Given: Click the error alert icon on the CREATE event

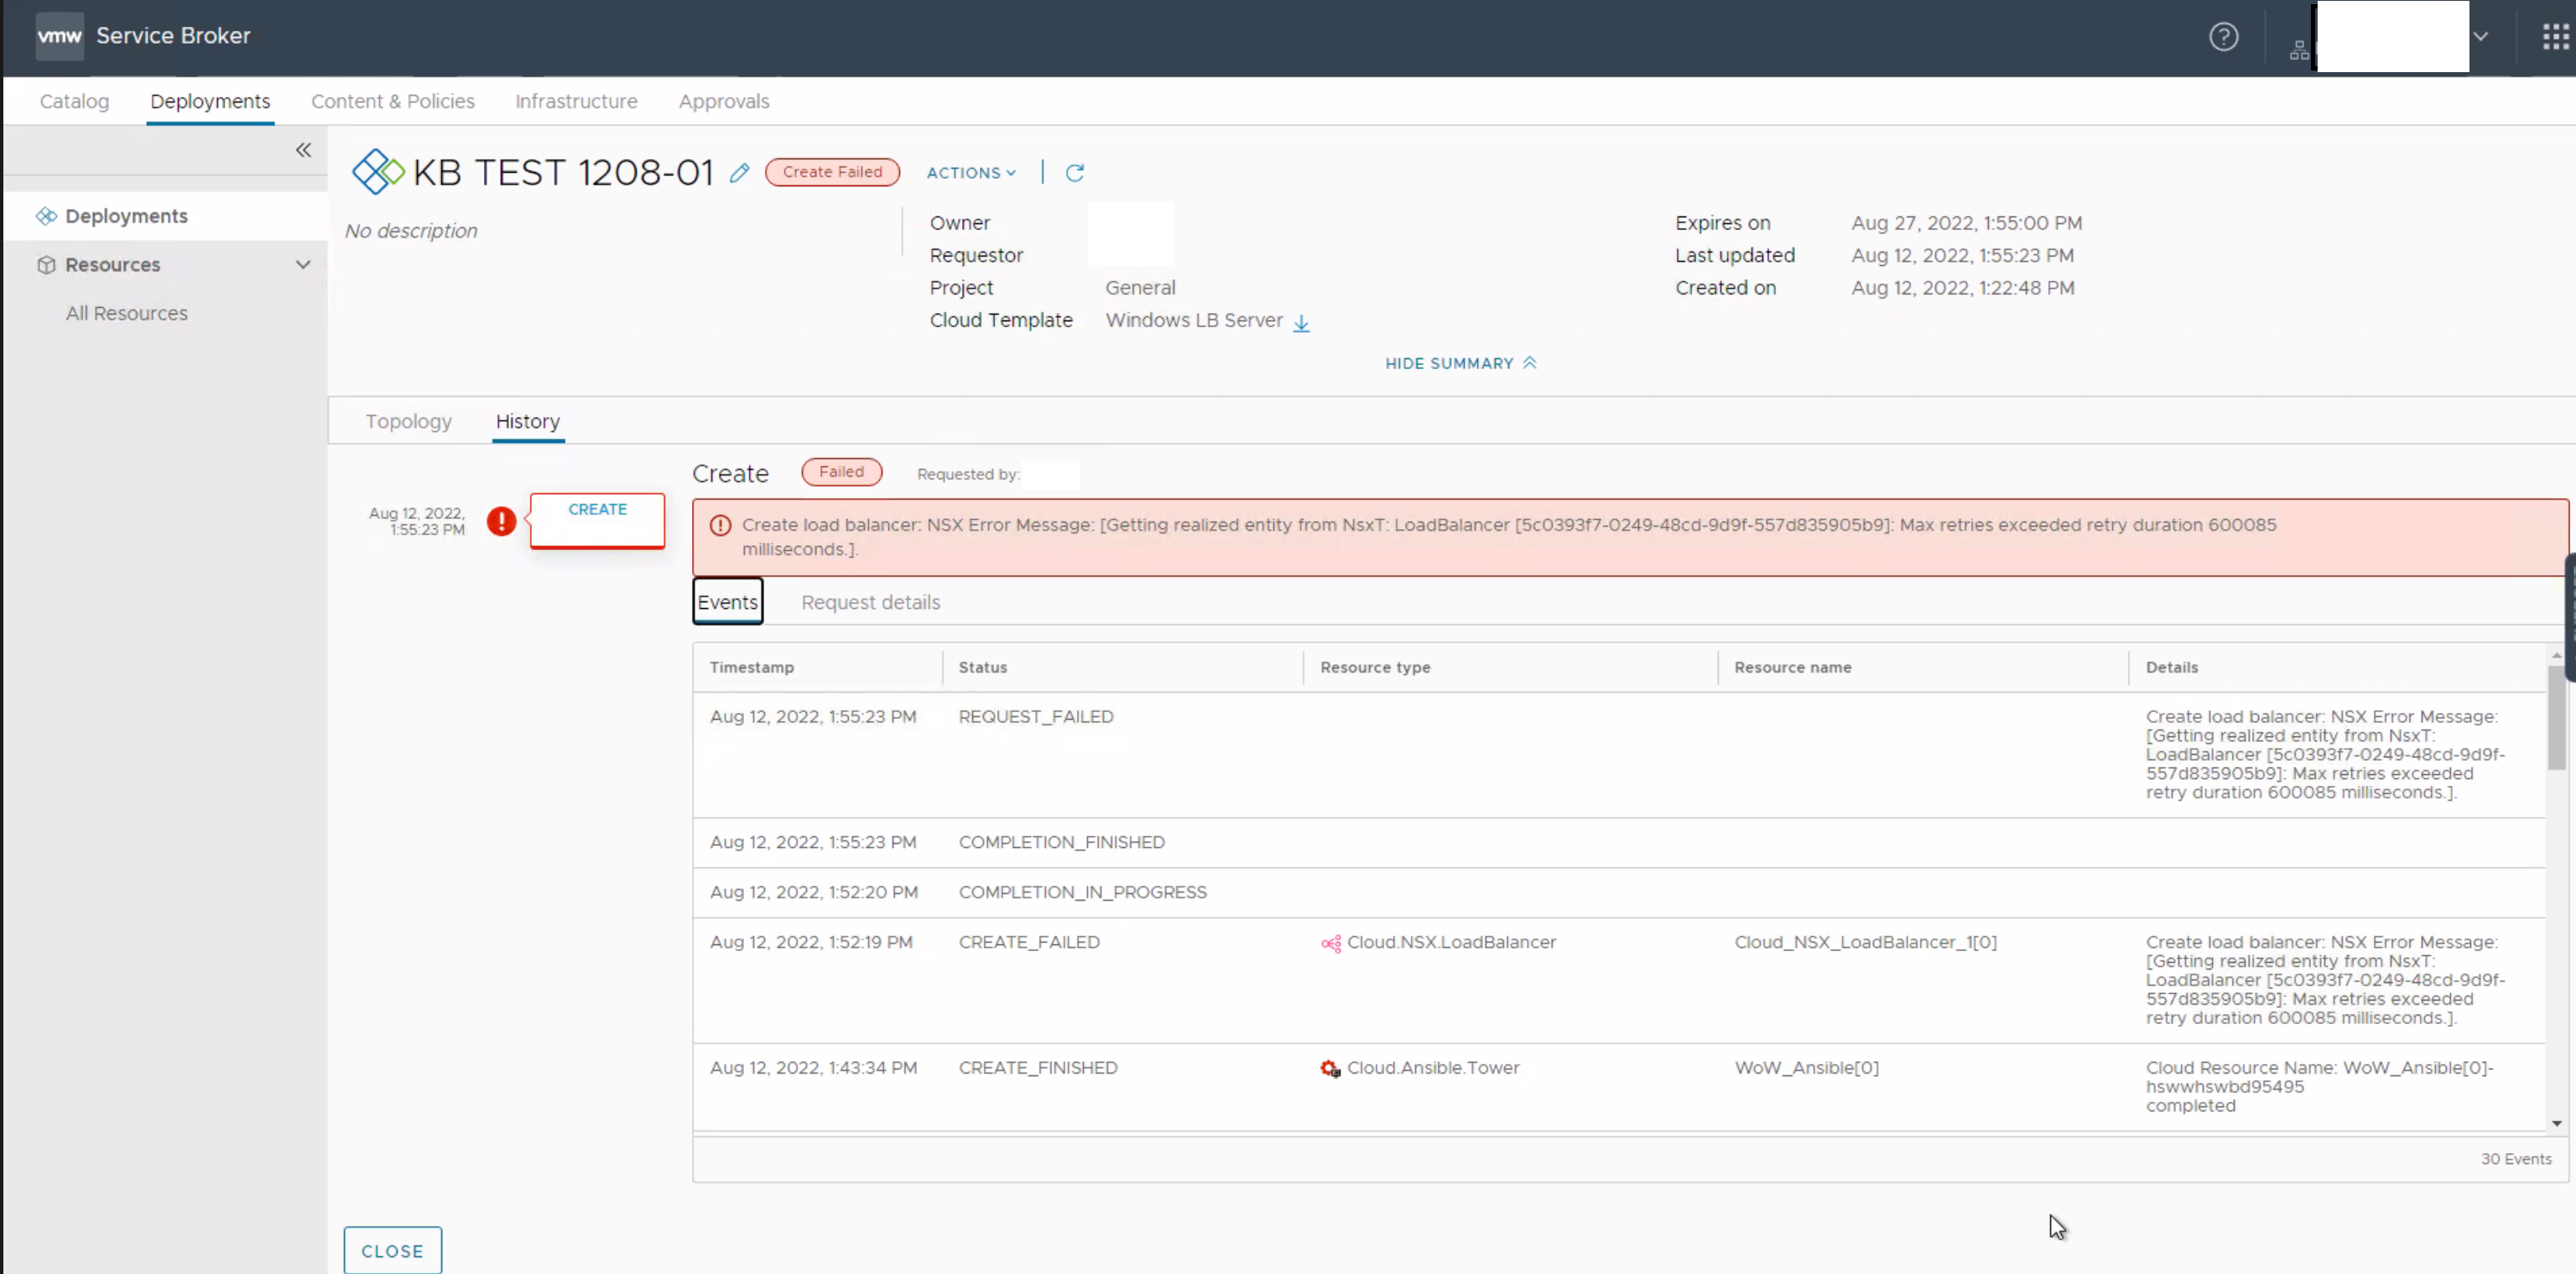Looking at the screenshot, I should coord(500,521).
